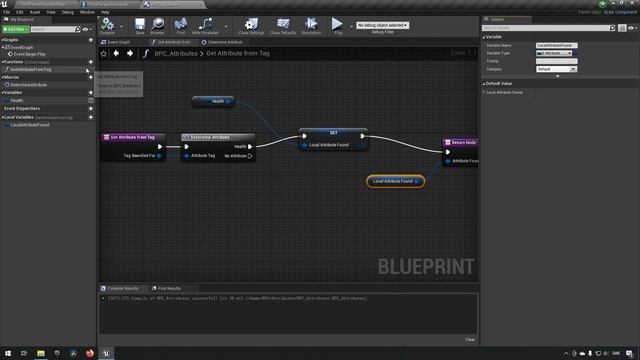Screen dimensions: 640x360
Task: Open the debug object selection dropdown
Action: [382, 25]
